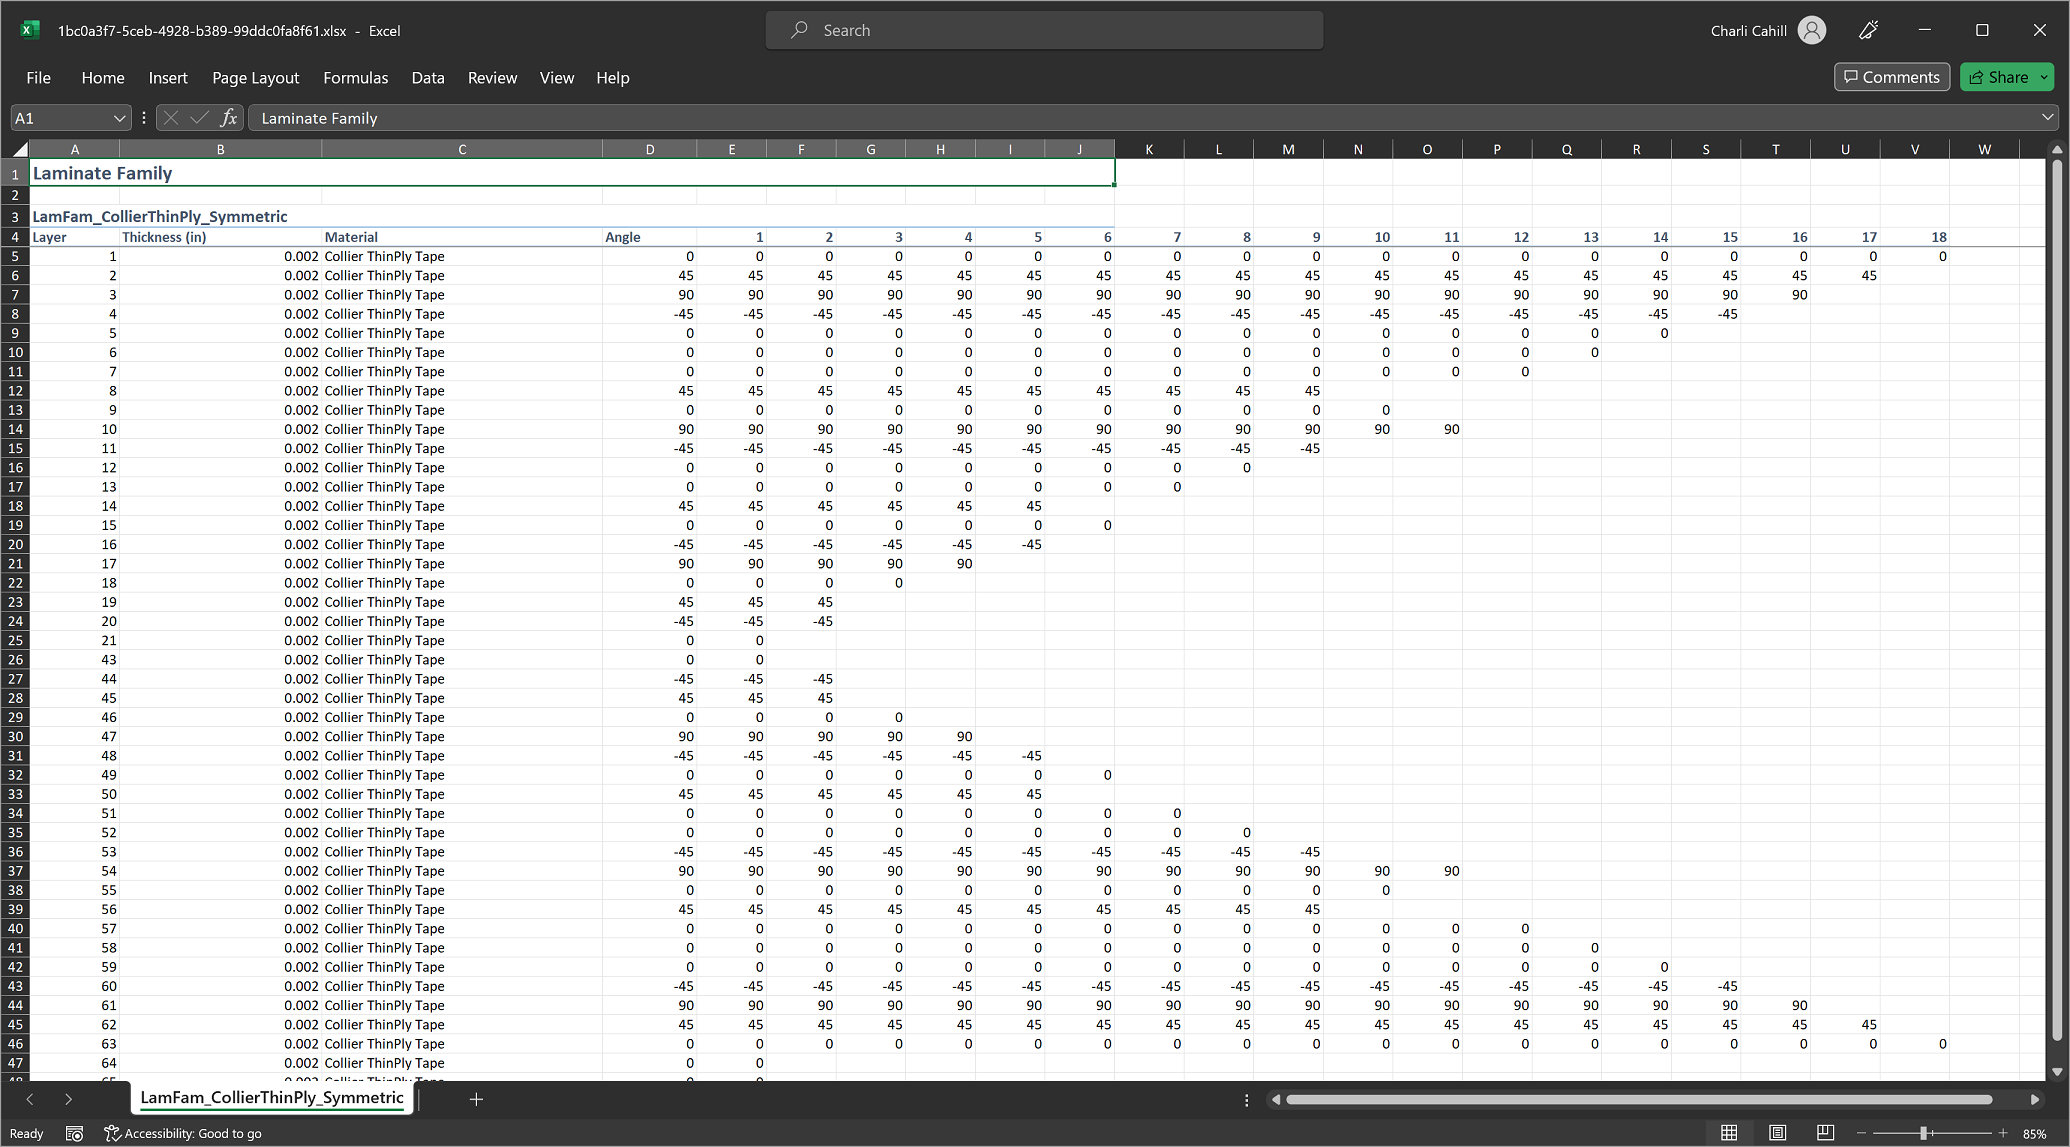Select column header 18 cell in row 4
The image size is (2070, 1147).
(1915, 237)
